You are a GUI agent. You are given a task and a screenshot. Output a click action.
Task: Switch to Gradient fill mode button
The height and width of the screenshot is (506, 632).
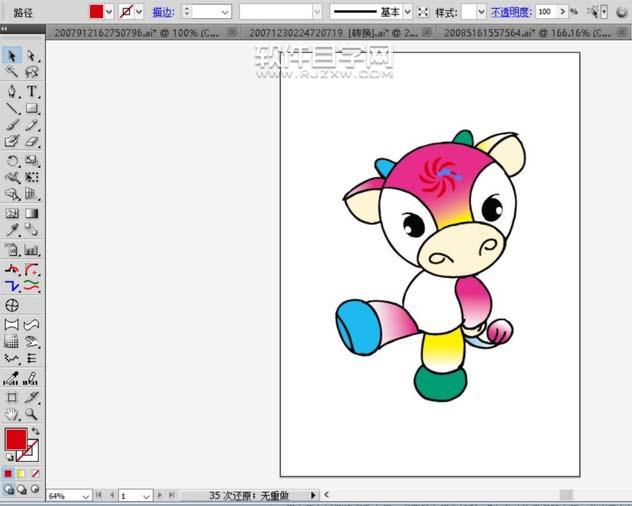pos(22,473)
